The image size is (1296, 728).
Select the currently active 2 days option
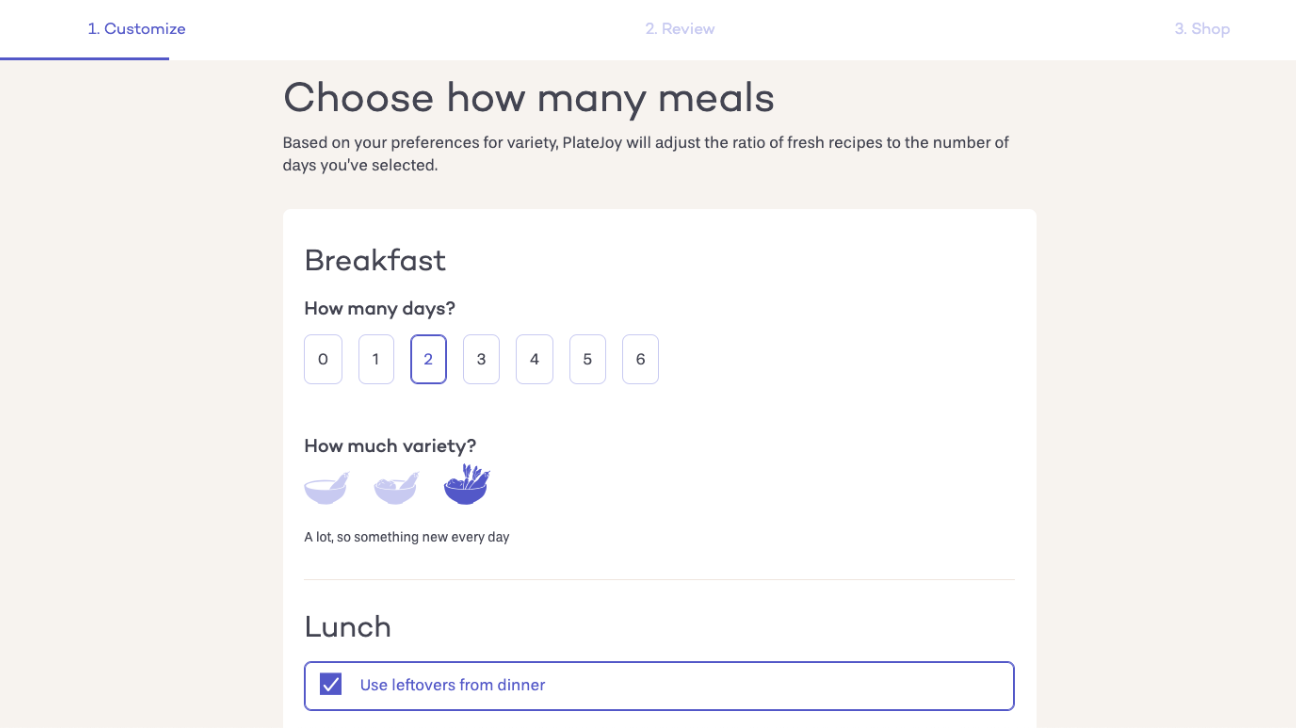pyautogui.click(x=428, y=359)
